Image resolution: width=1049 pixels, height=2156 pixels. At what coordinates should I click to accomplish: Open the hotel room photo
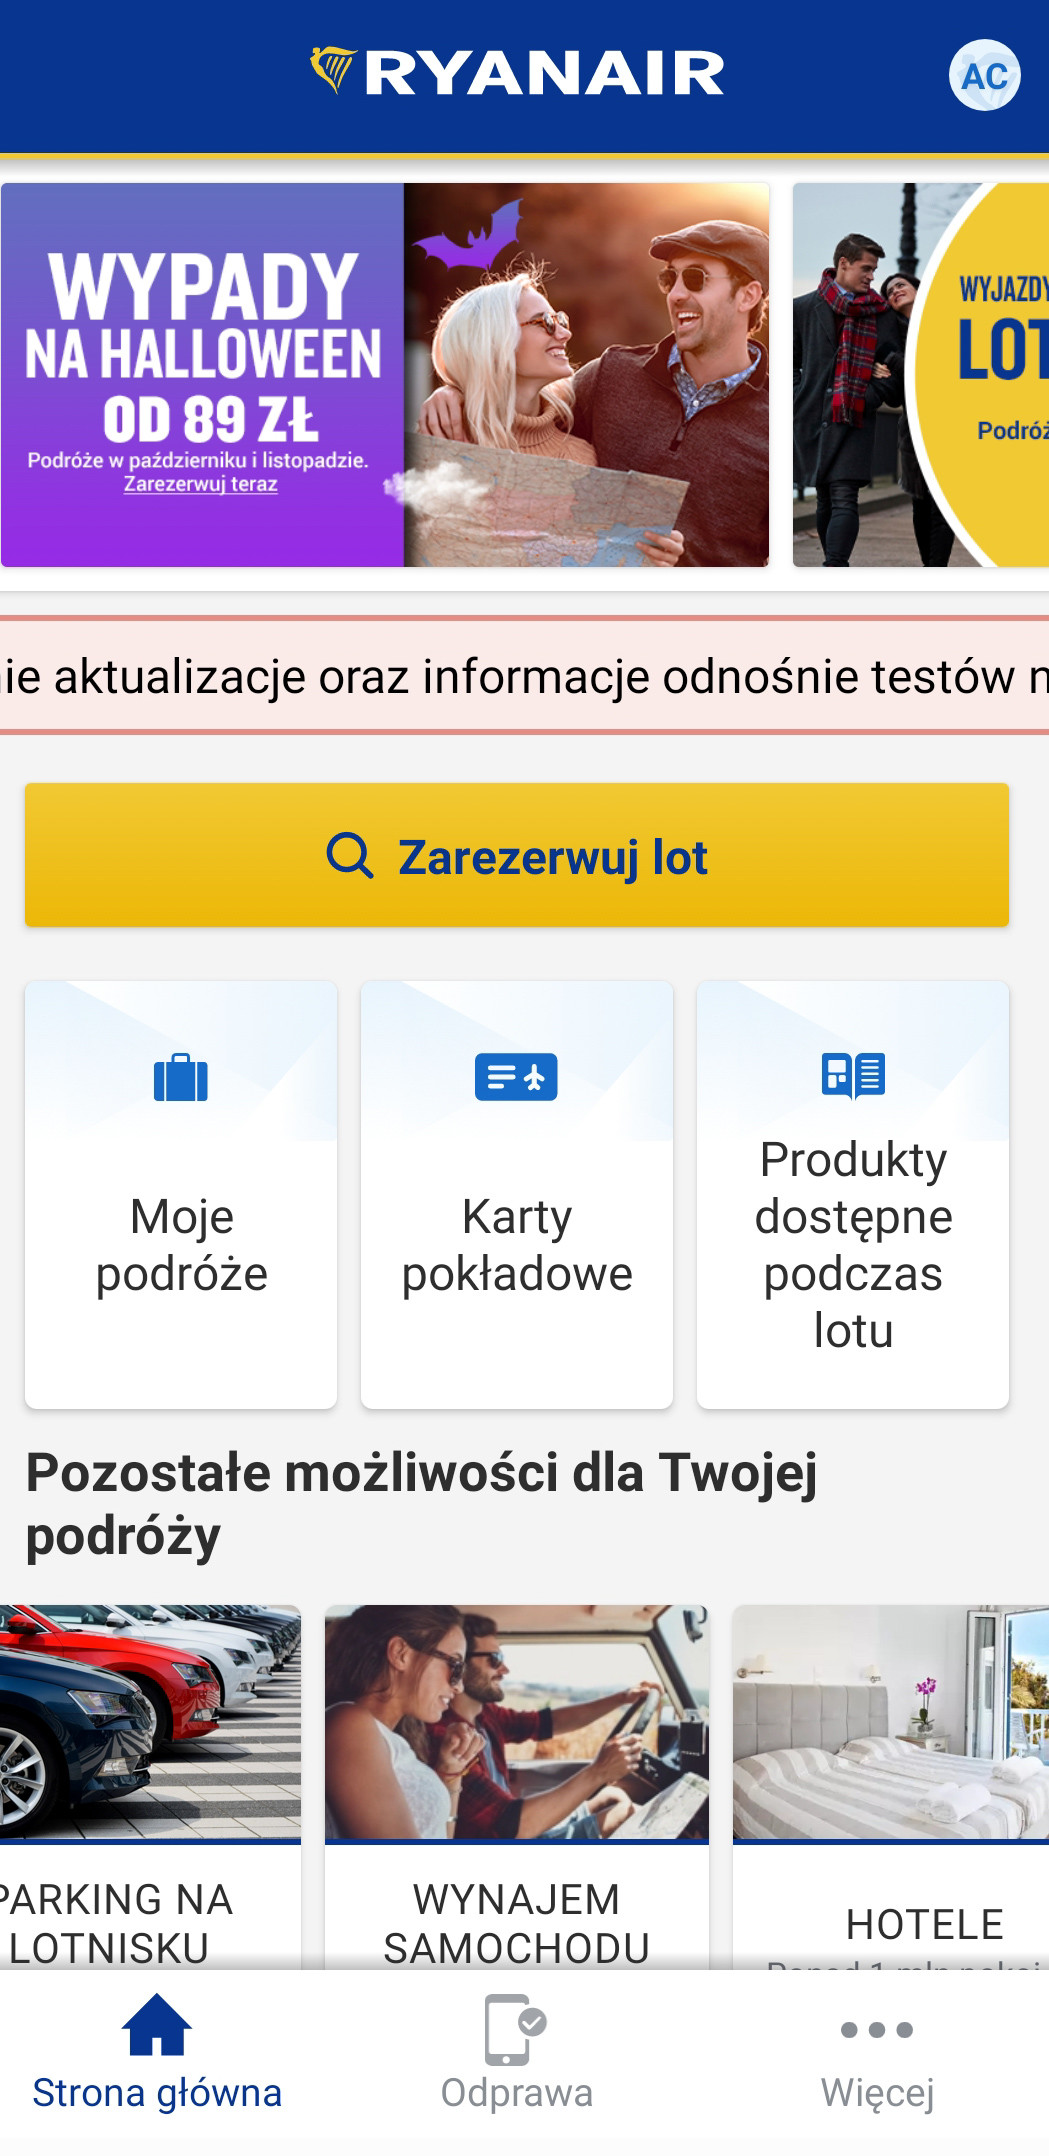point(891,1722)
